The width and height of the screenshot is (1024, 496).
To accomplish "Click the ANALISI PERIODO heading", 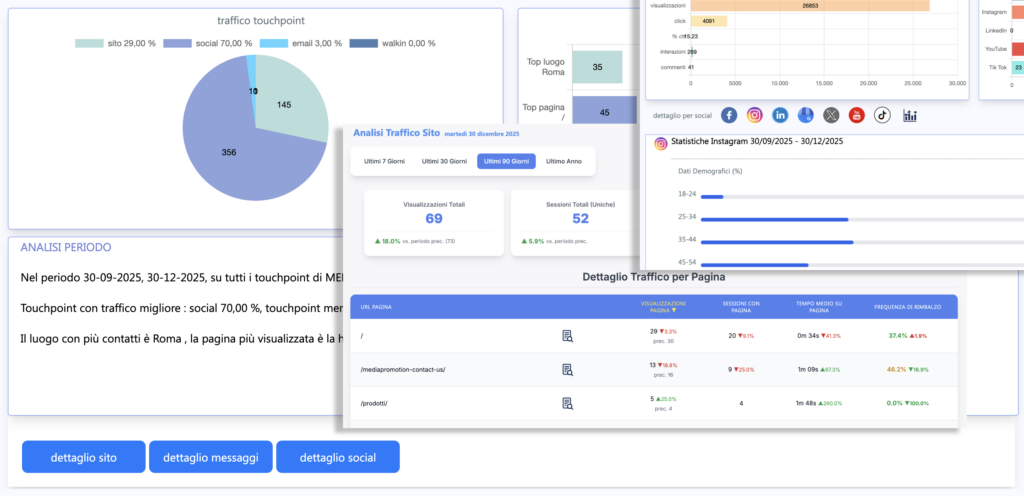I will point(66,248).
